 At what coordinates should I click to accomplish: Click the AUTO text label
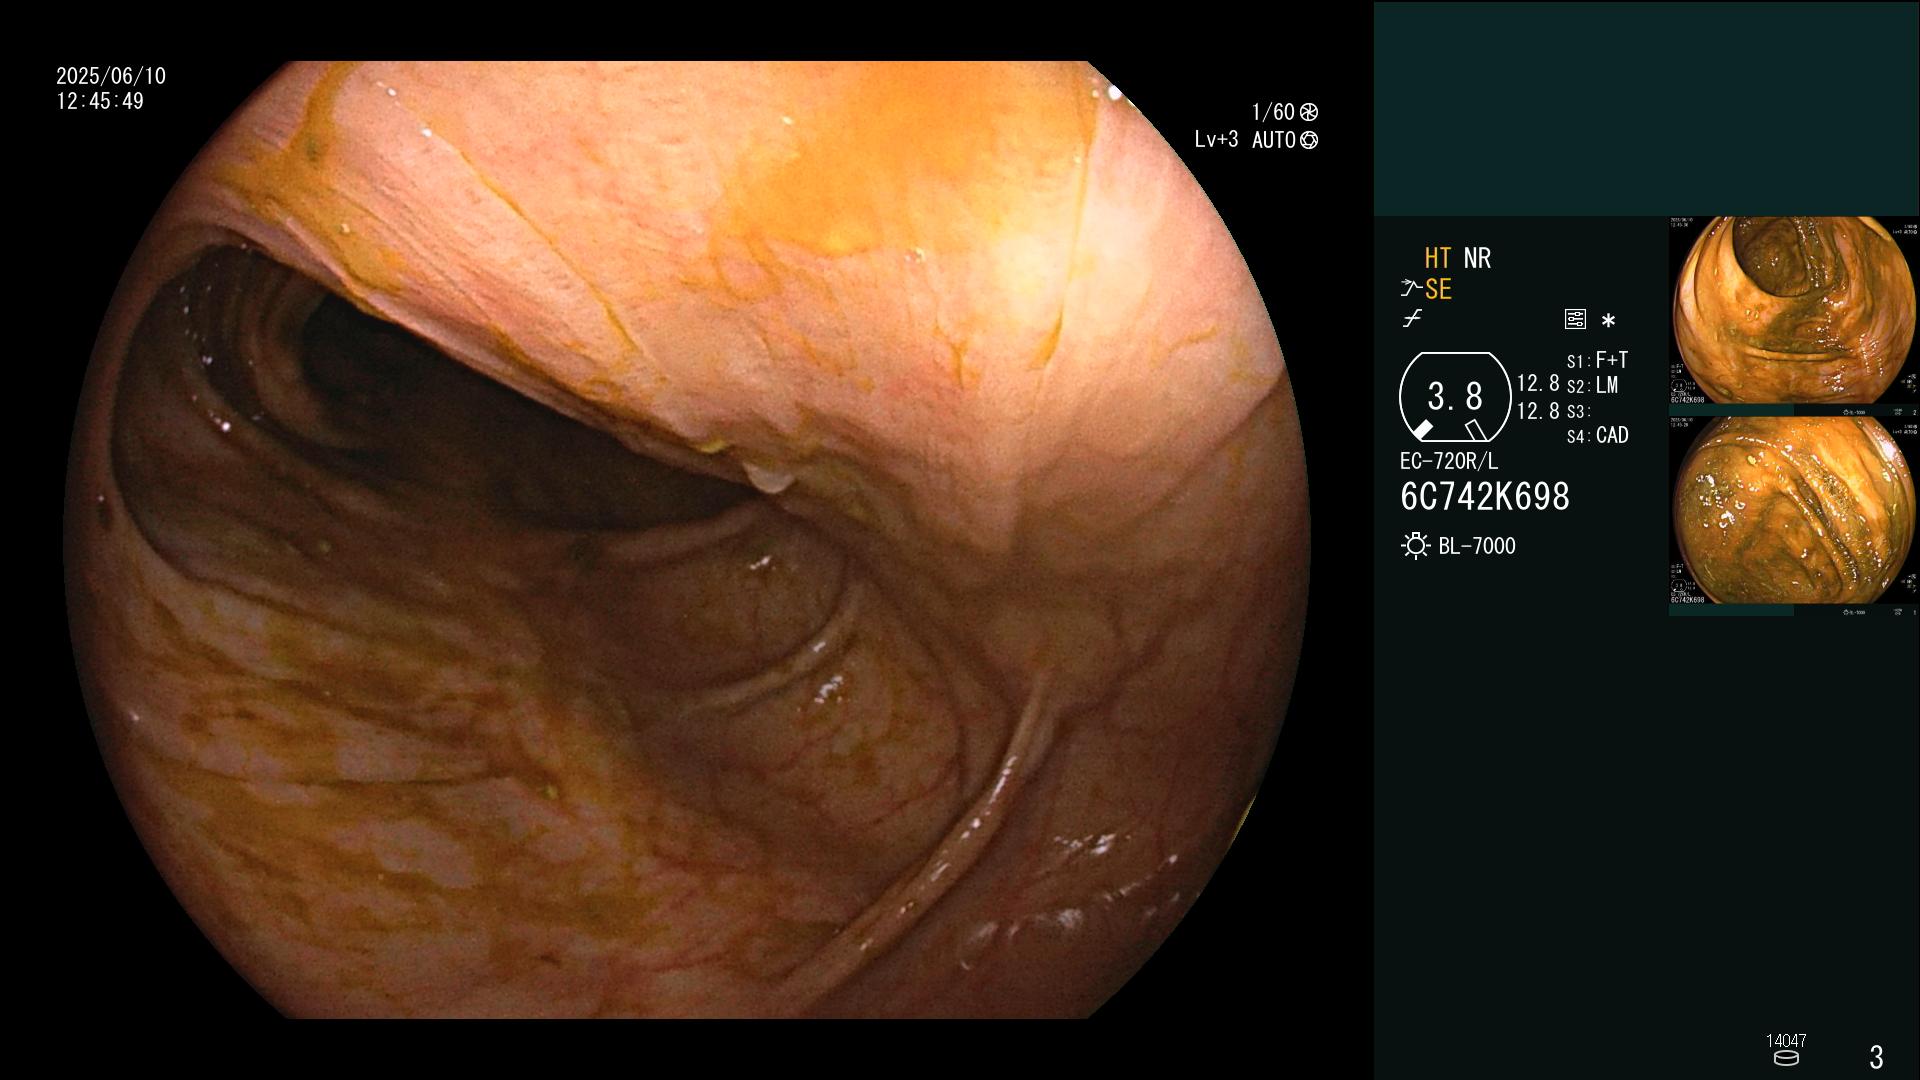(x=1274, y=140)
